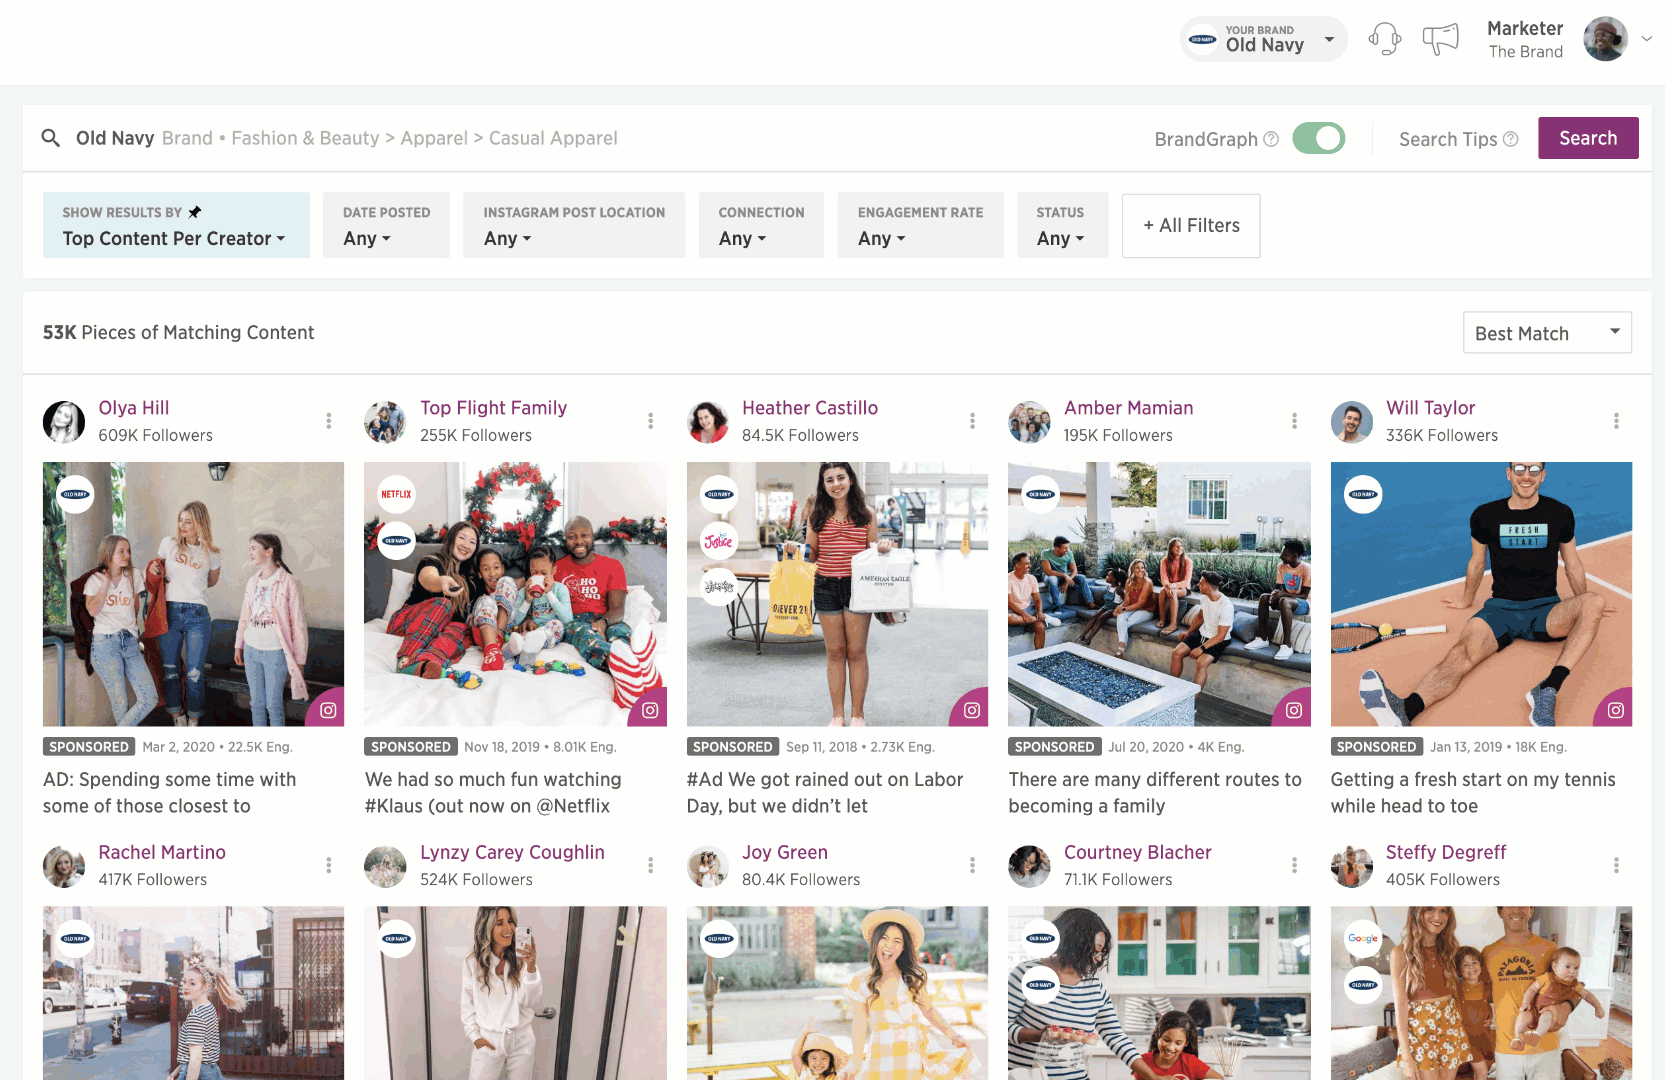Image resolution: width=1665 pixels, height=1080 pixels.
Task: Click the All Filters button
Action: click(x=1191, y=225)
